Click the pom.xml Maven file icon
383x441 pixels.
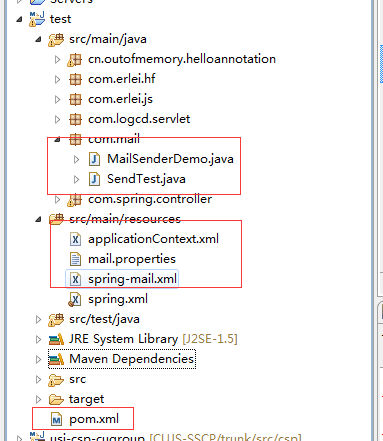click(56, 419)
